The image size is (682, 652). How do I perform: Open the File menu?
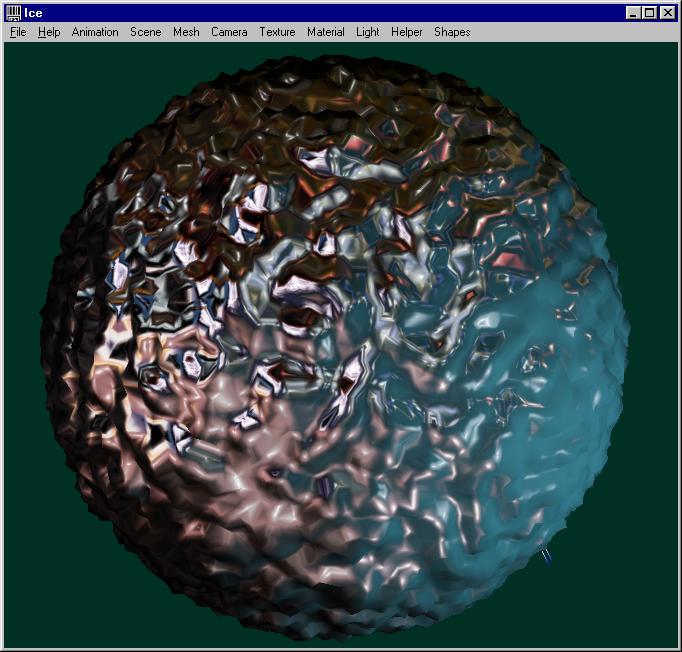(18, 32)
